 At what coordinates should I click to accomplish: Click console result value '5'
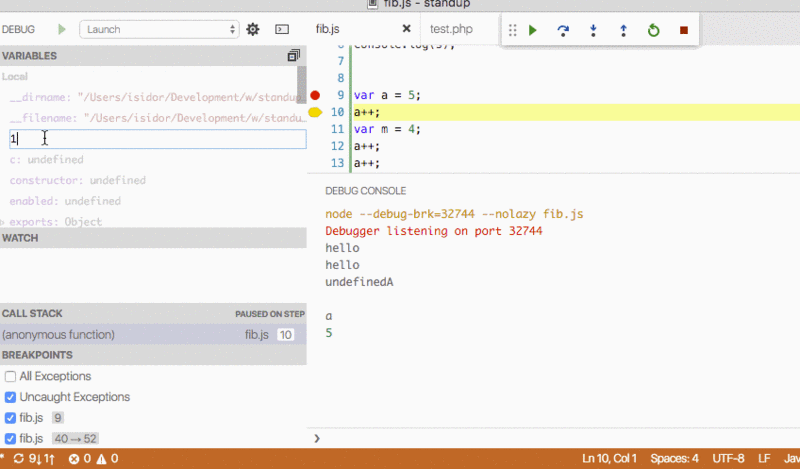click(329, 333)
